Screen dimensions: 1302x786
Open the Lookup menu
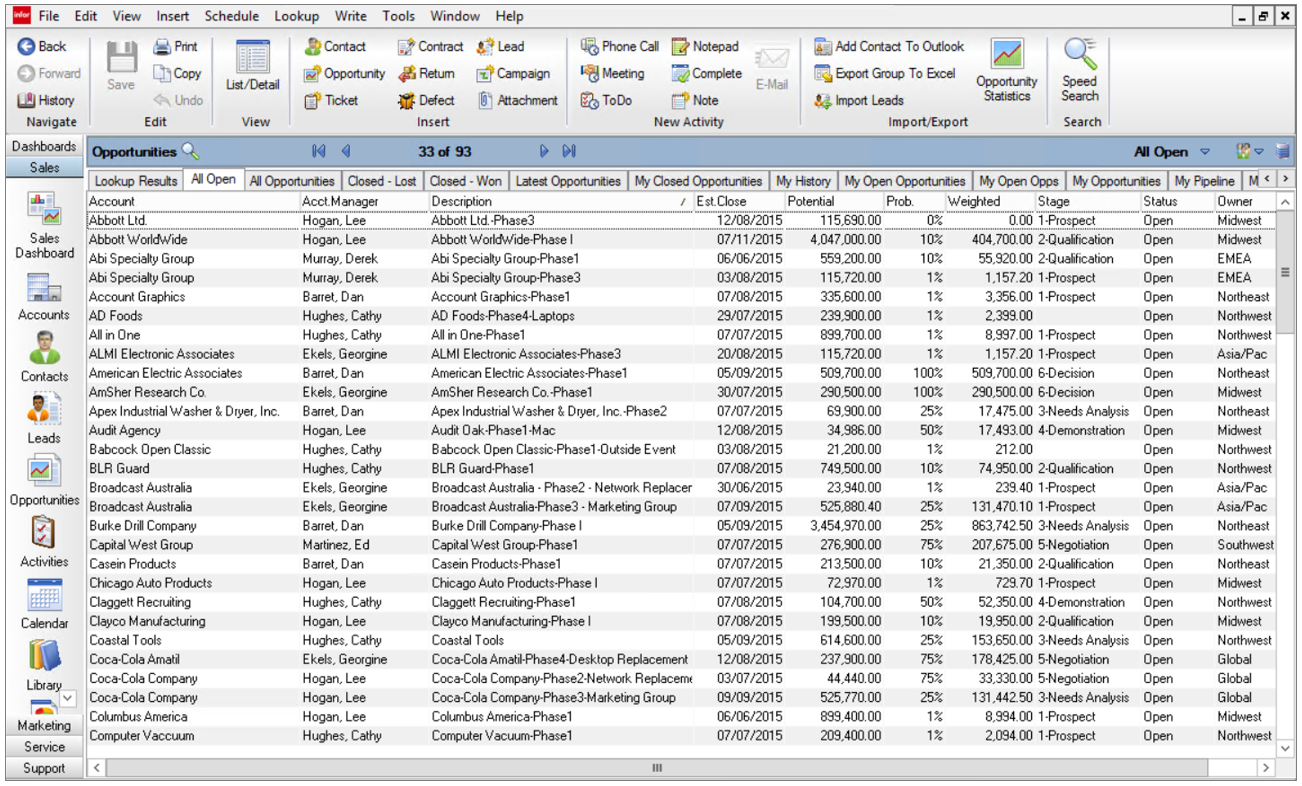coord(296,16)
